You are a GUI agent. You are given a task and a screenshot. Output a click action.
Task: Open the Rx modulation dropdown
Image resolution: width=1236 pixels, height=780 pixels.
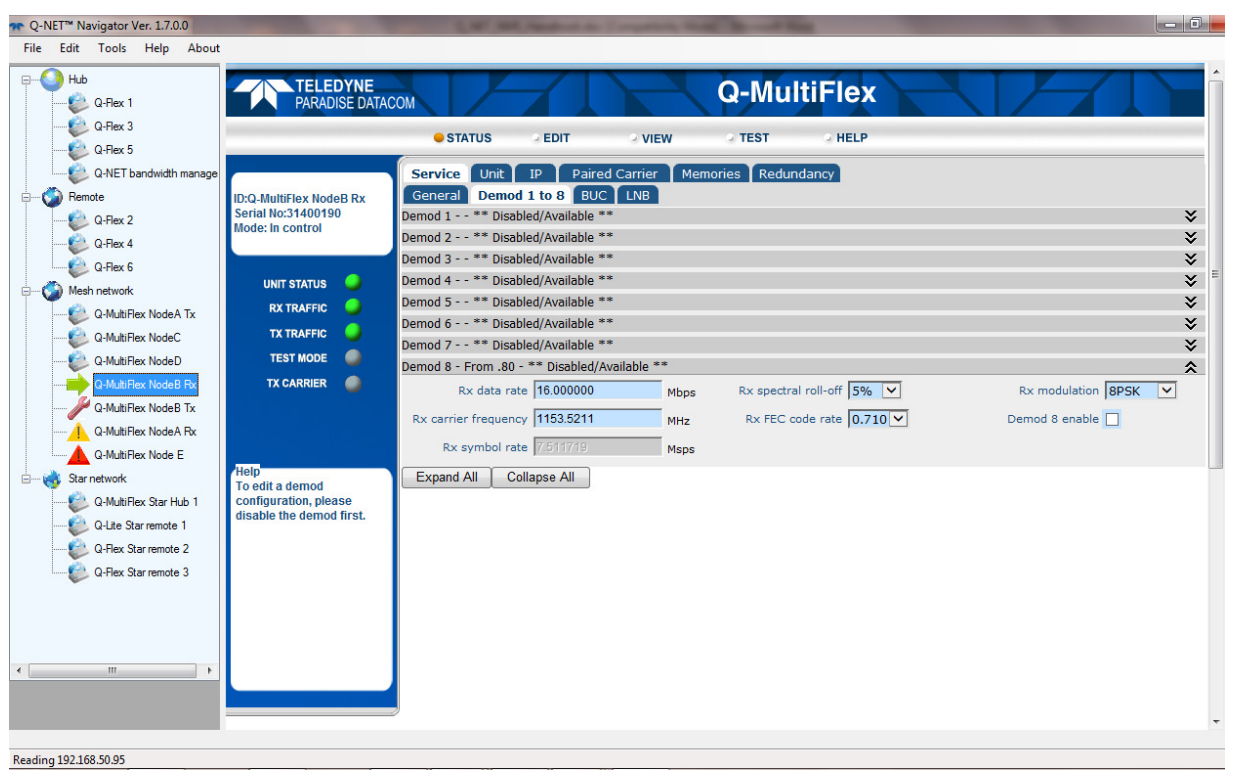pyautogui.click(x=1166, y=391)
